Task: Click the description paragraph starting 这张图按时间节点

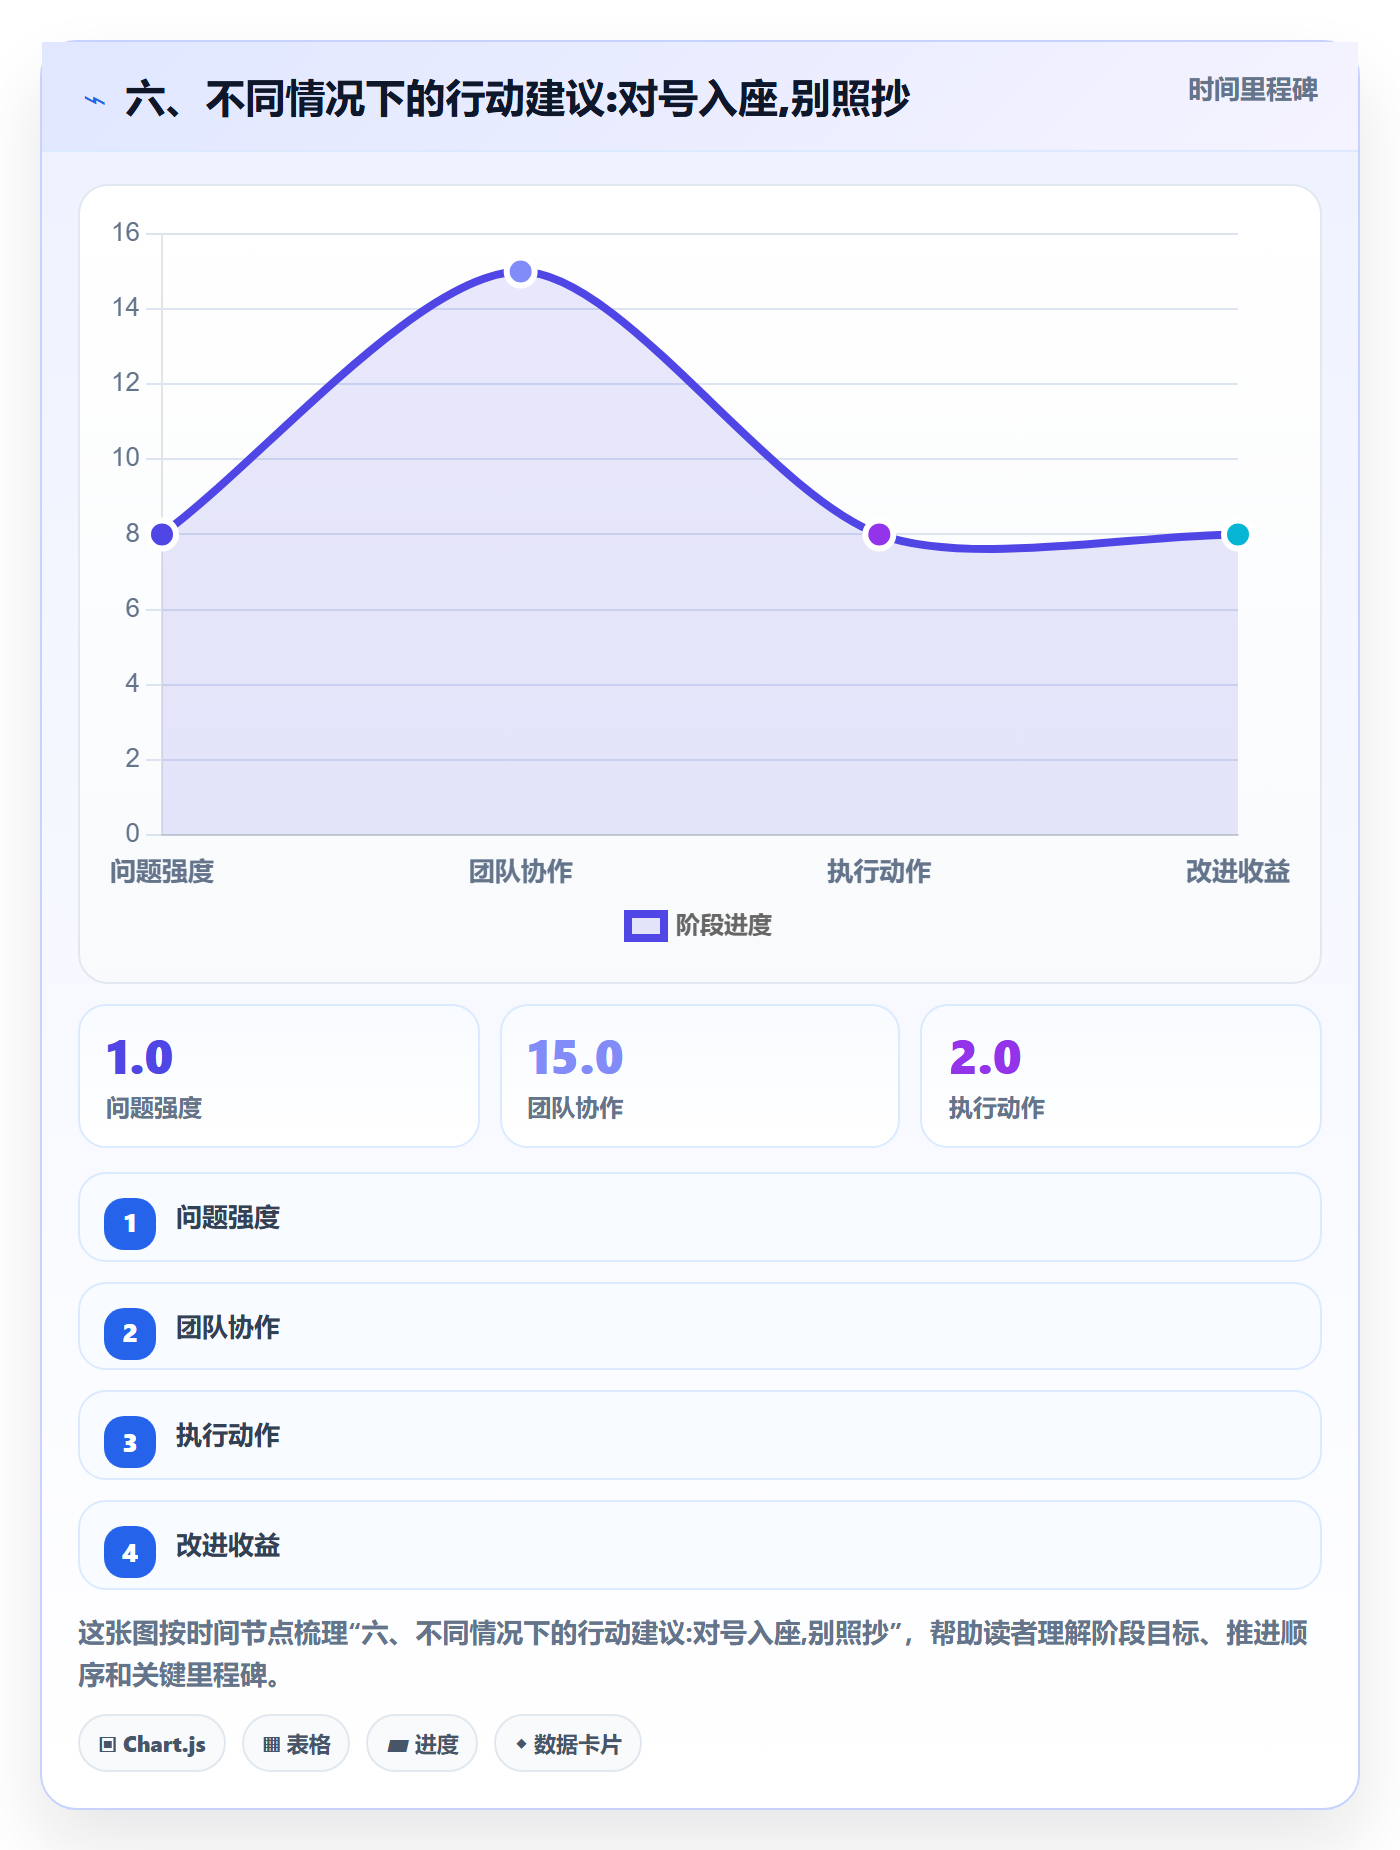Action: [693, 1654]
